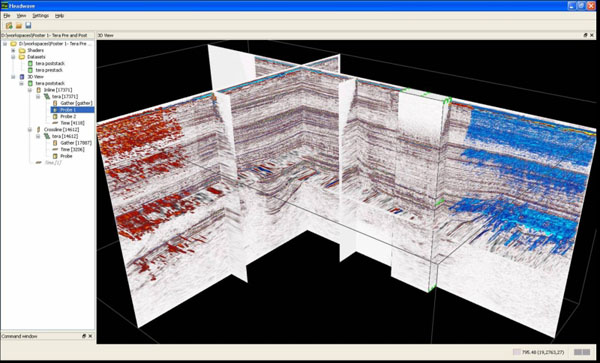Click the greyed Time [1] item
Image resolution: width=600 pixels, height=363 pixels.
(x=53, y=163)
